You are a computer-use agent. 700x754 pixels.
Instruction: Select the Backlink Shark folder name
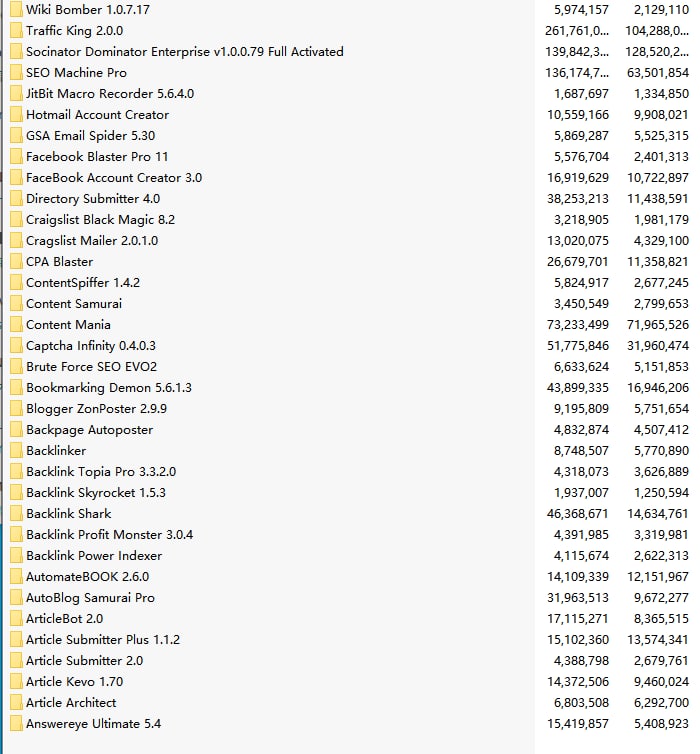click(69, 514)
